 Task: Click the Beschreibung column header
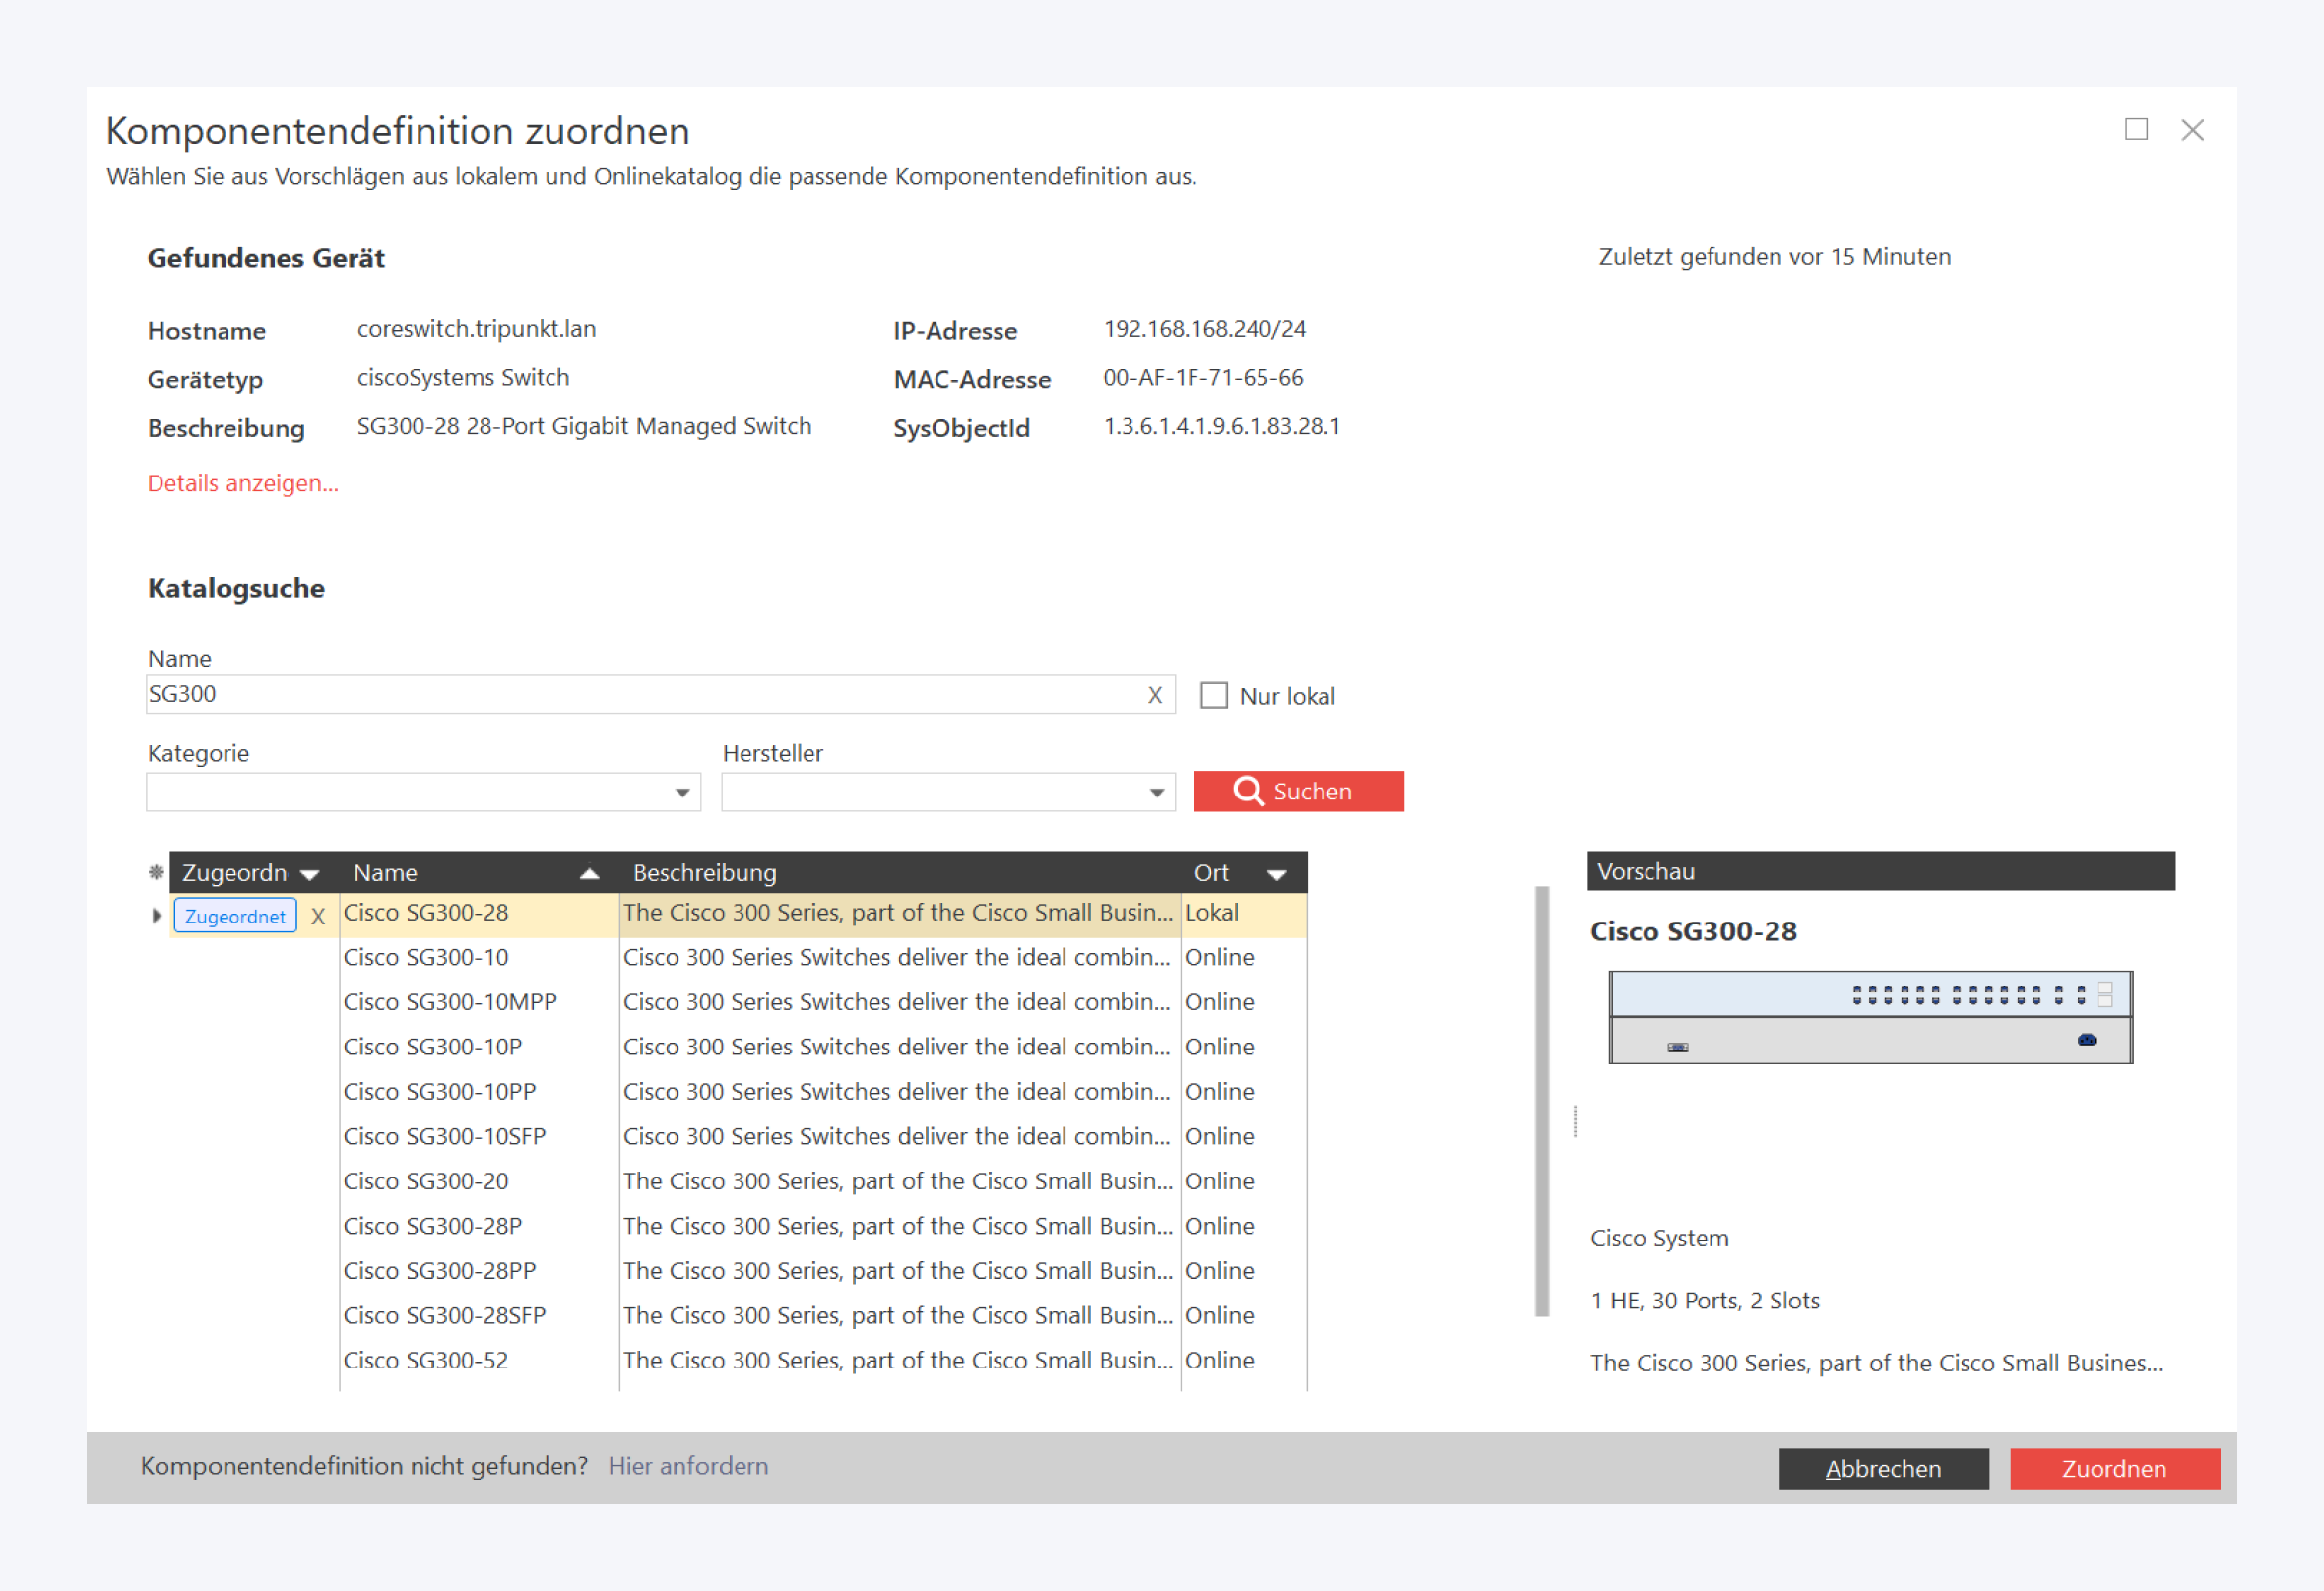point(704,873)
